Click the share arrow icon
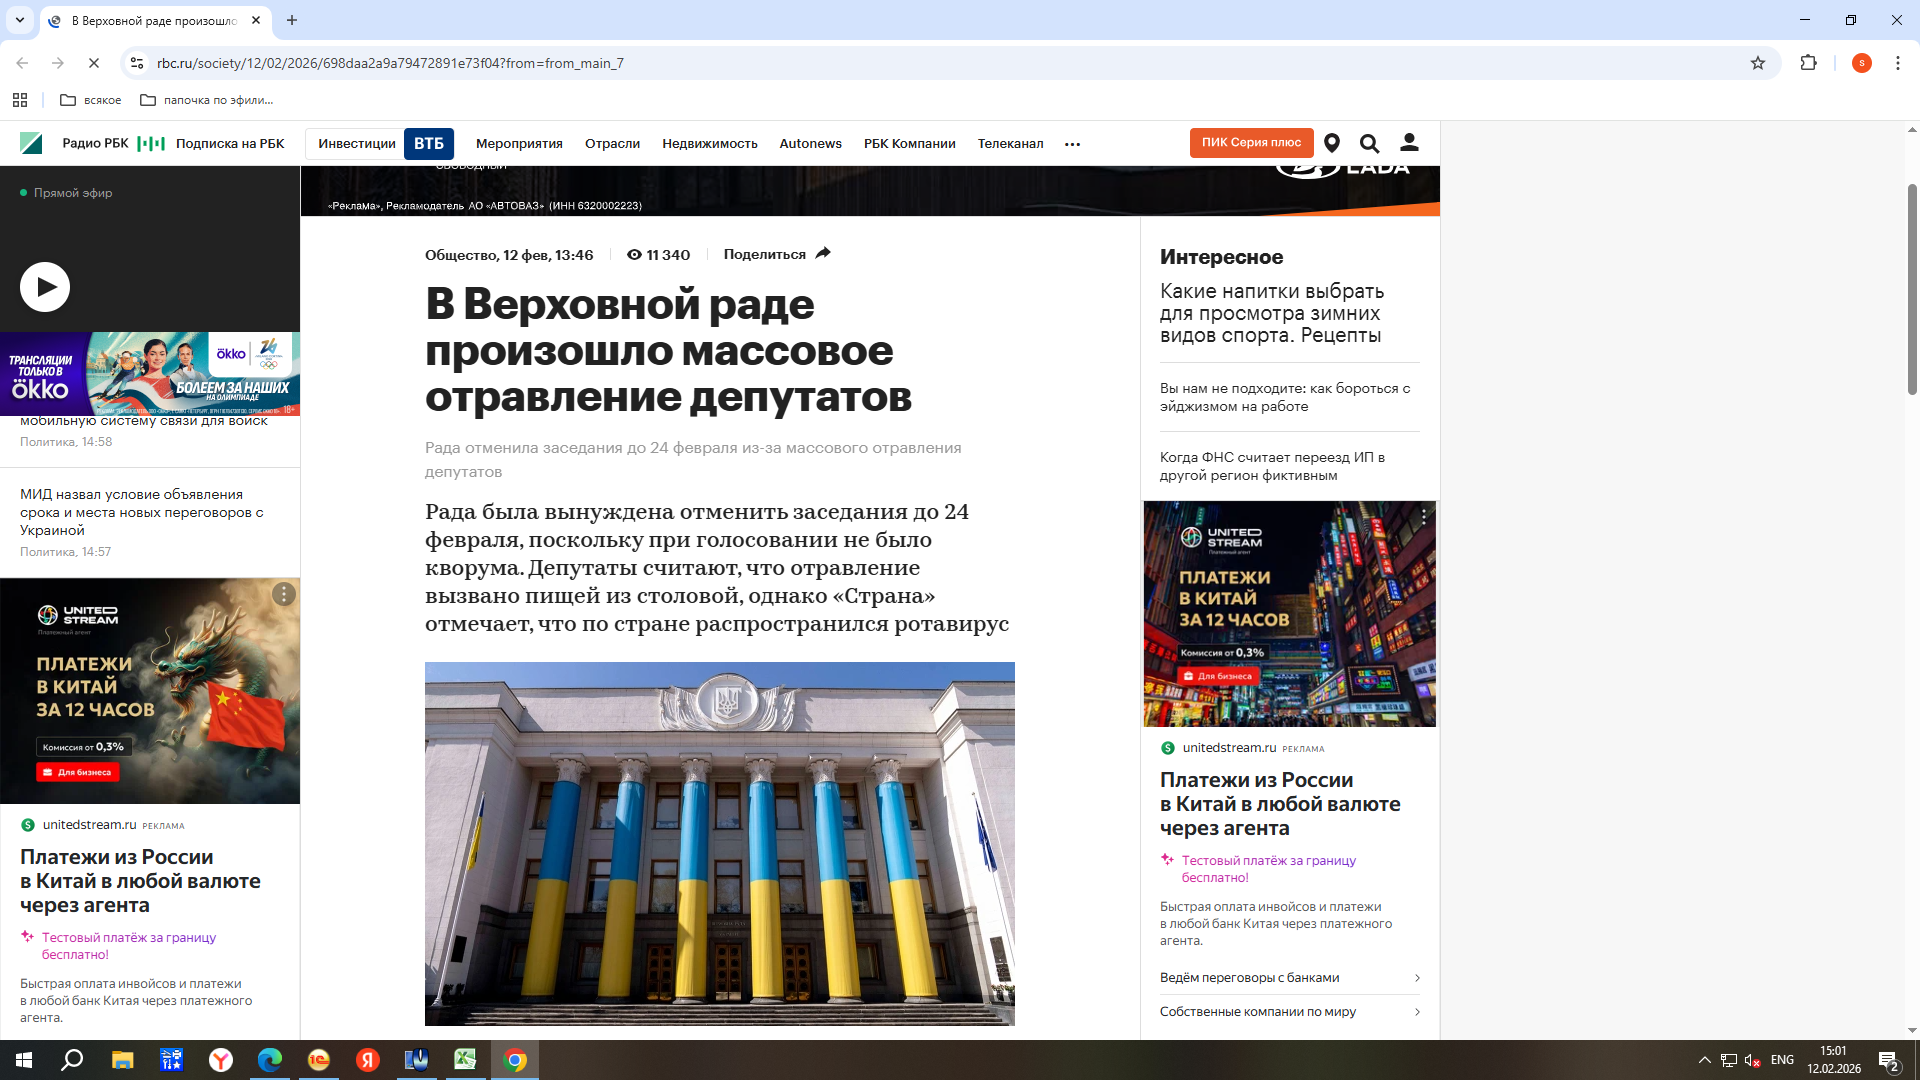Image resolution: width=1920 pixels, height=1080 pixels. pos(823,254)
